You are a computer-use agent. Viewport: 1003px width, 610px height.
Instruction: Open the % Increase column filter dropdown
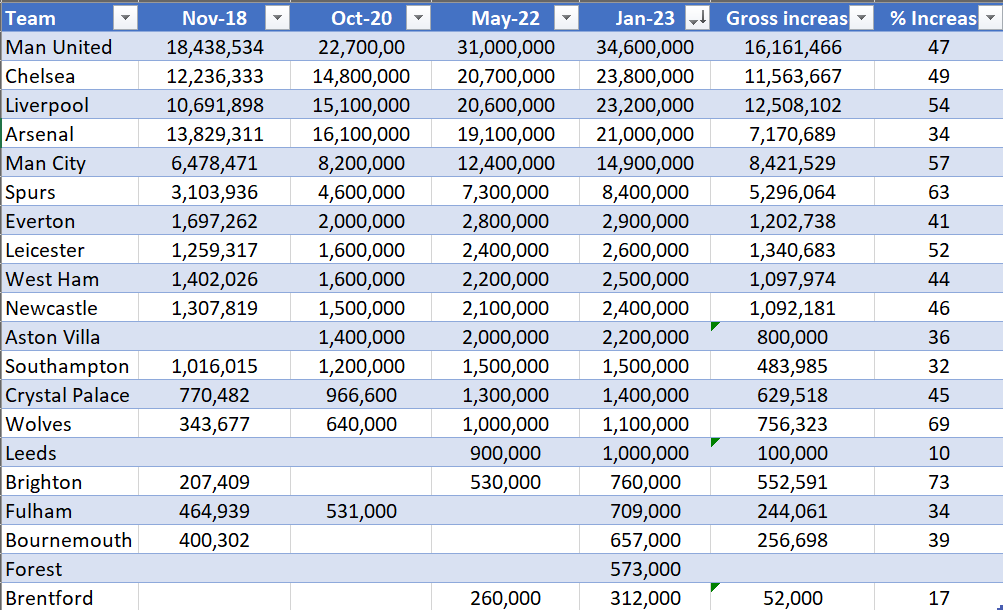[991, 19]
